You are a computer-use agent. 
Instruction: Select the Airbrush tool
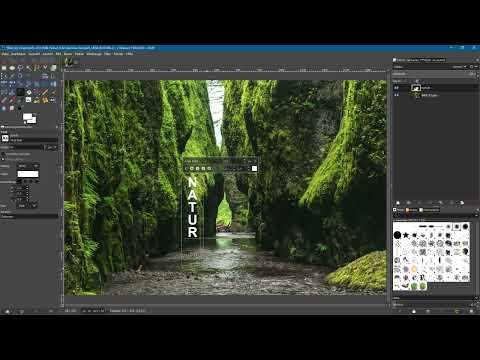pyautogui.click(x=12, y=100)
